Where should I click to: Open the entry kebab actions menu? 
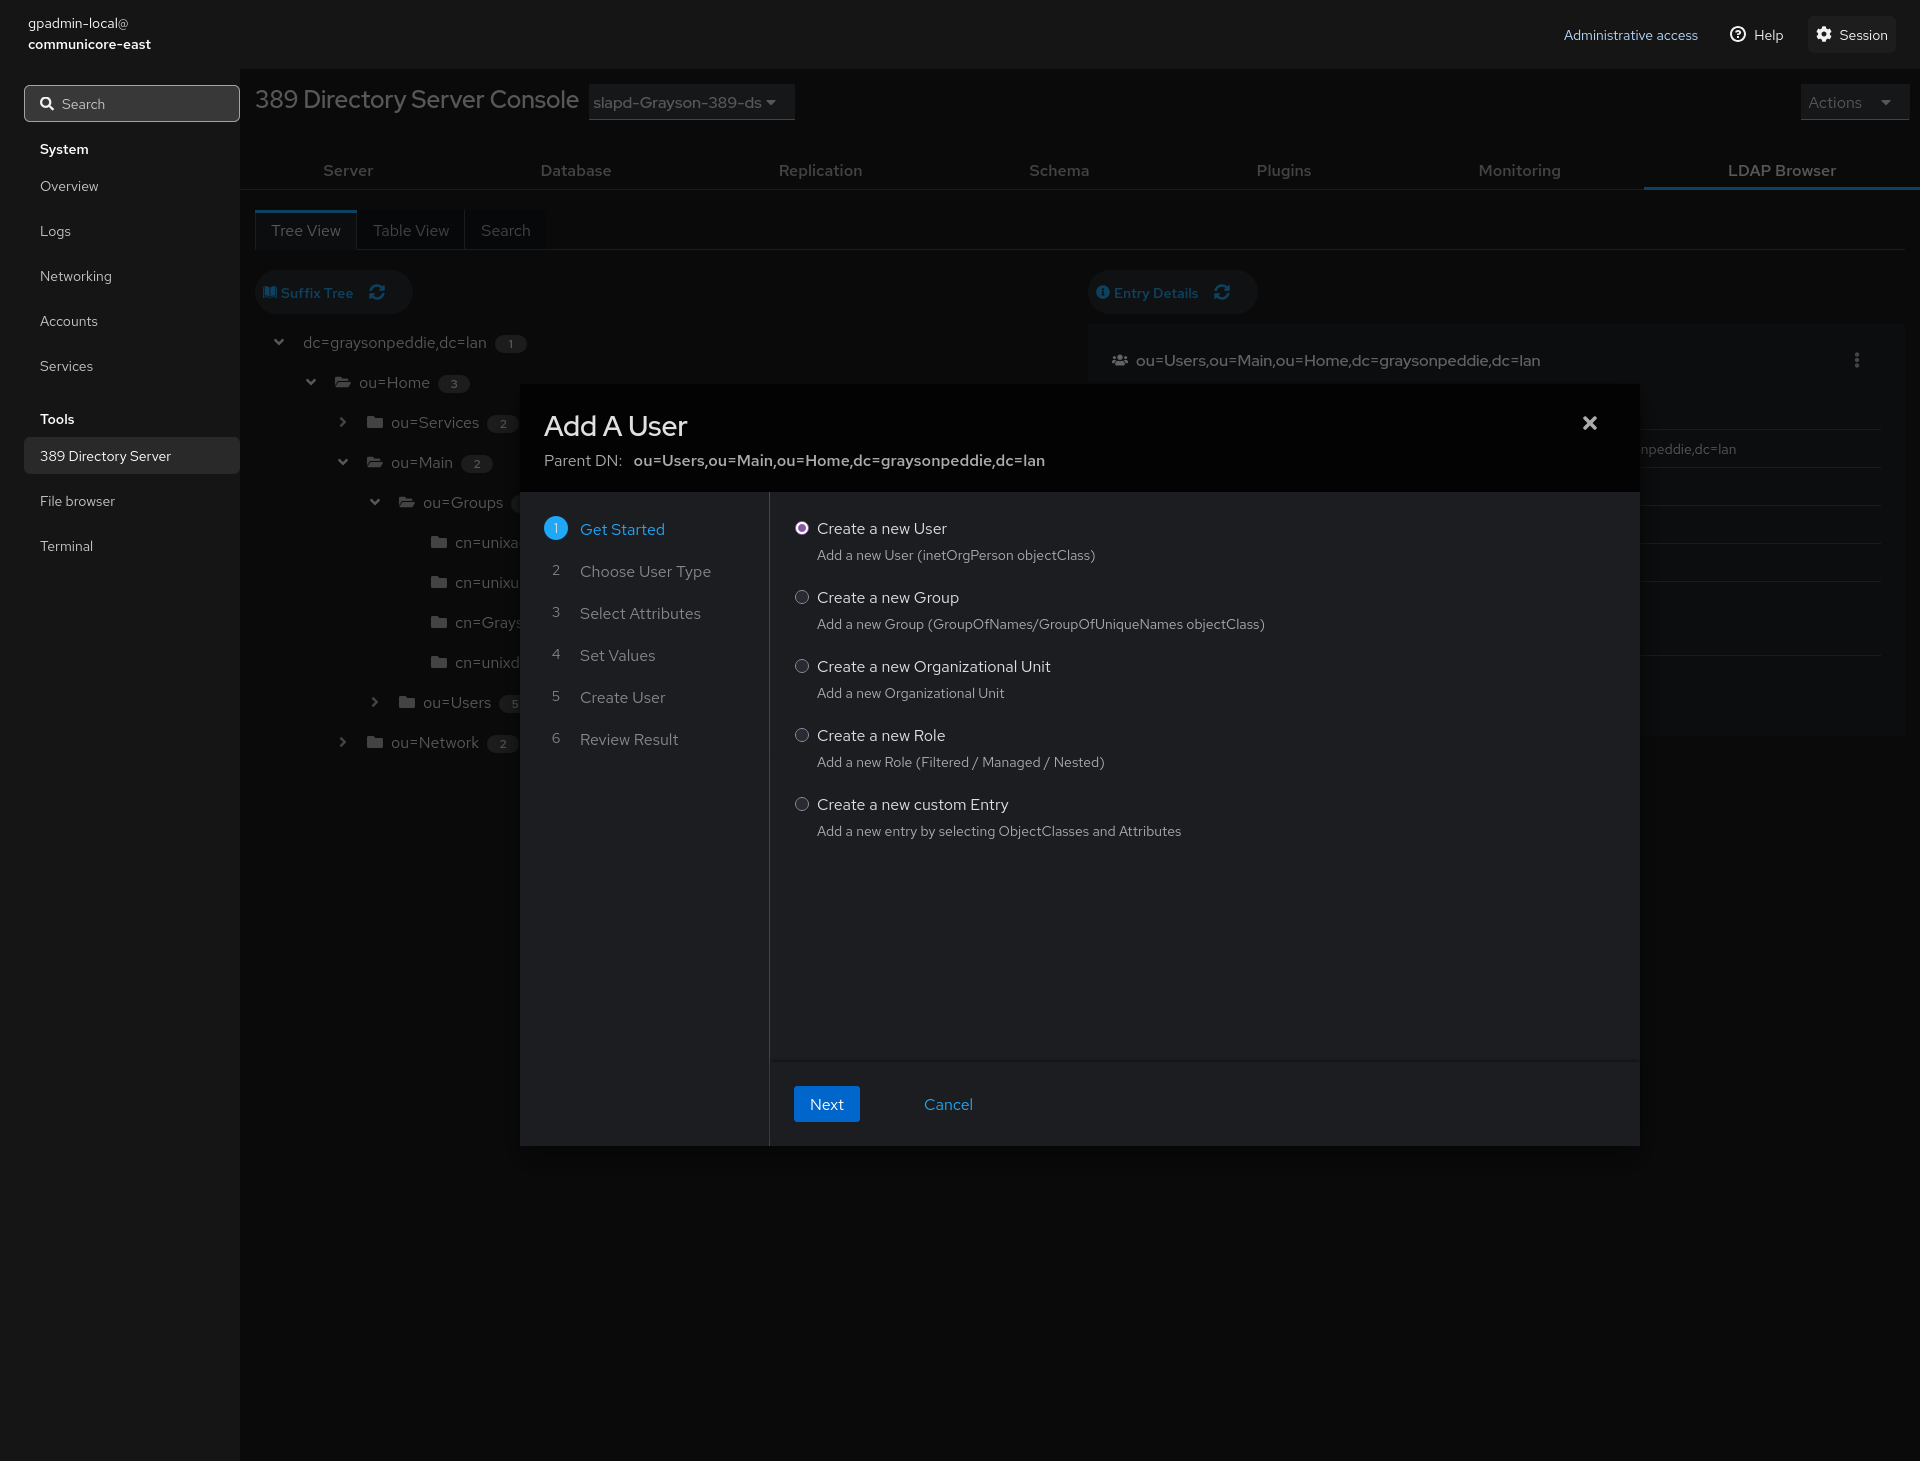click(x=1857, y=360)
